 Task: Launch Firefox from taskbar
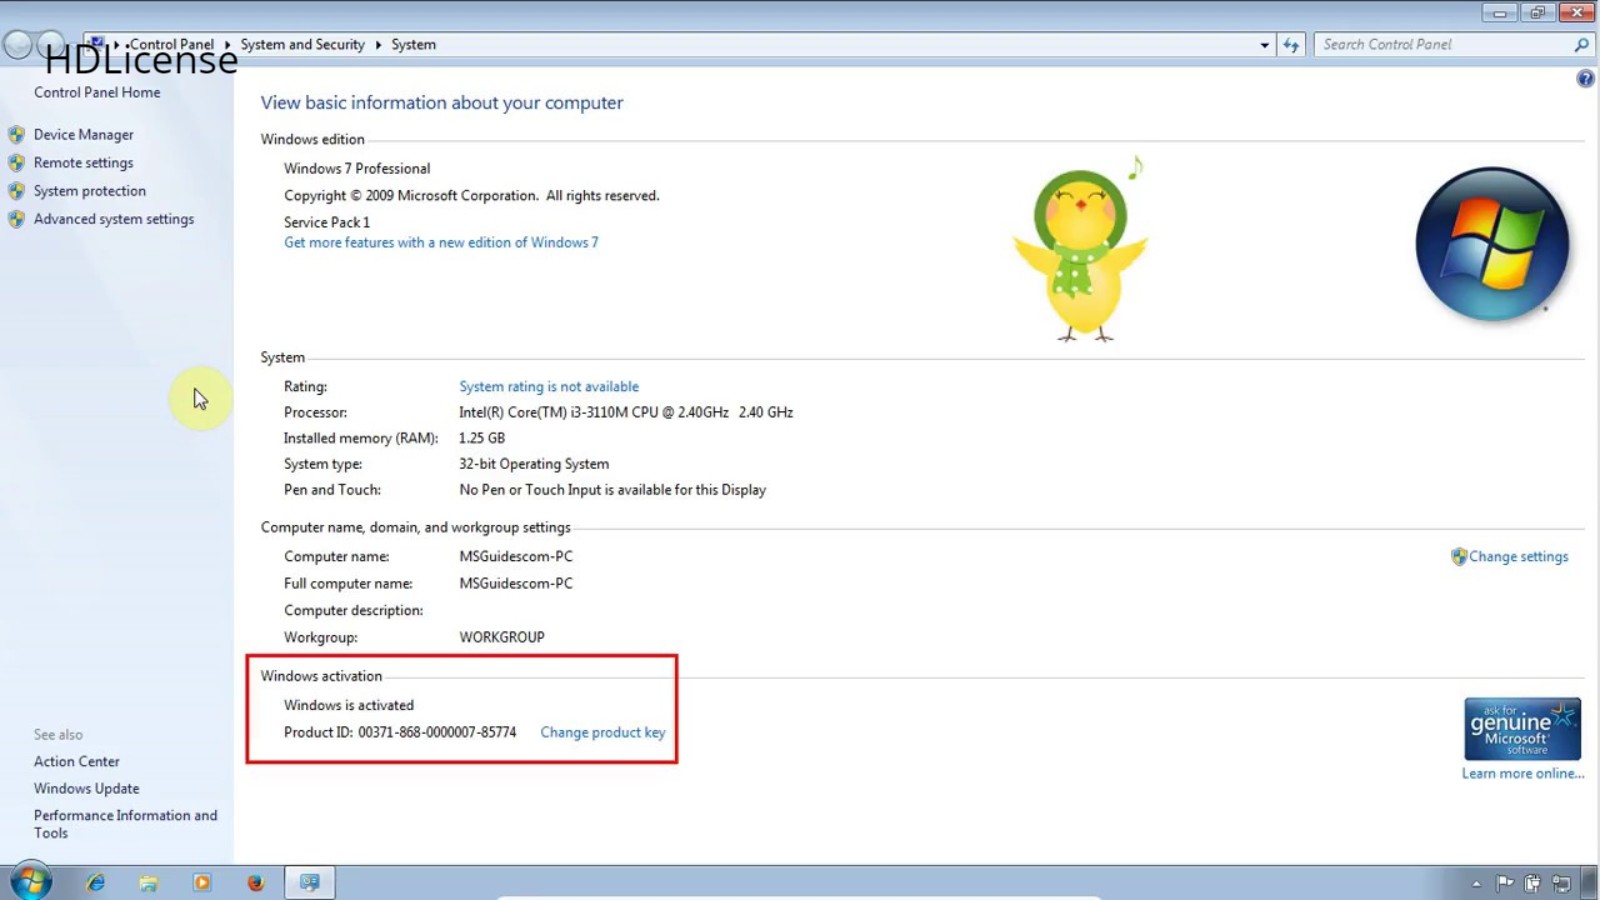pyautogui.click(x=256, y=882)
